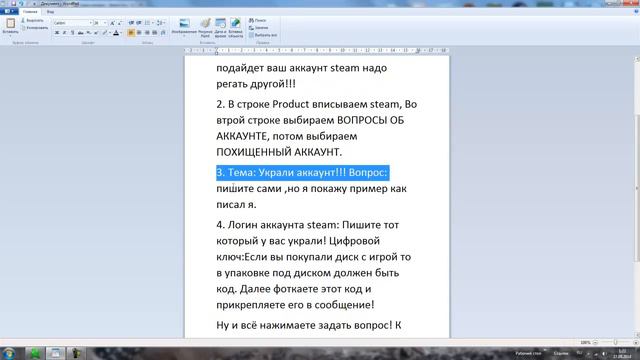Click the volume icon in system tray
Viewport: 640px width, 360px height.
click(604, 354)
